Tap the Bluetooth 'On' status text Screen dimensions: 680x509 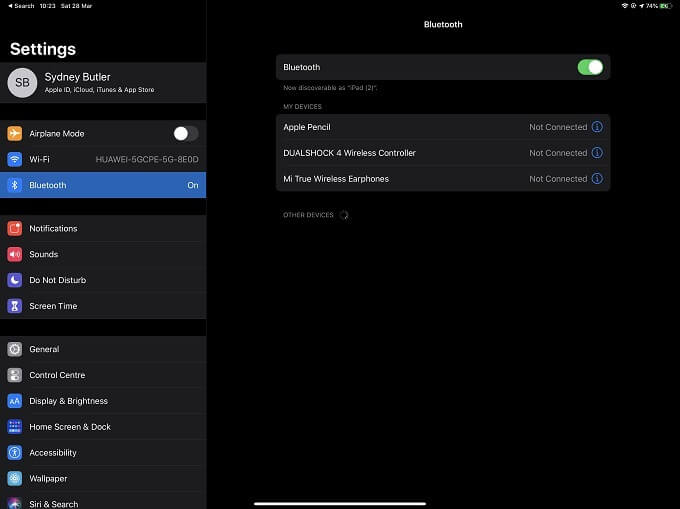click(193, 185)
